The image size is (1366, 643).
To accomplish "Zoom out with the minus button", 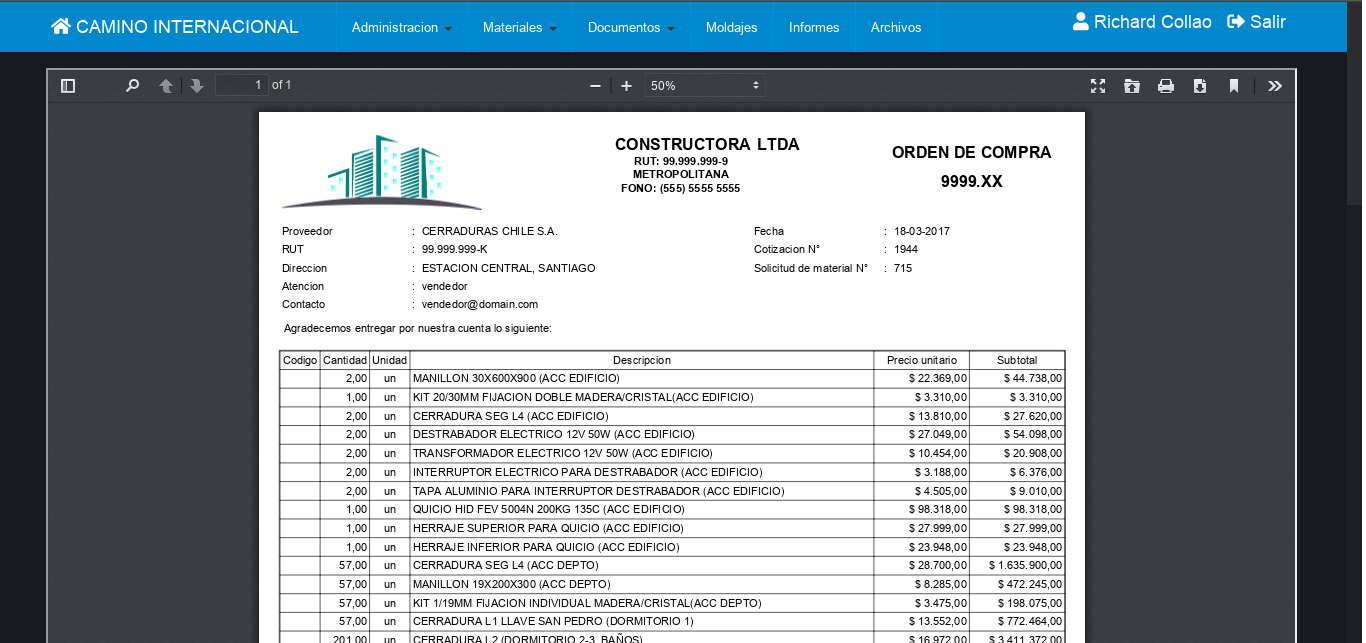I will (x=595, y=86).
